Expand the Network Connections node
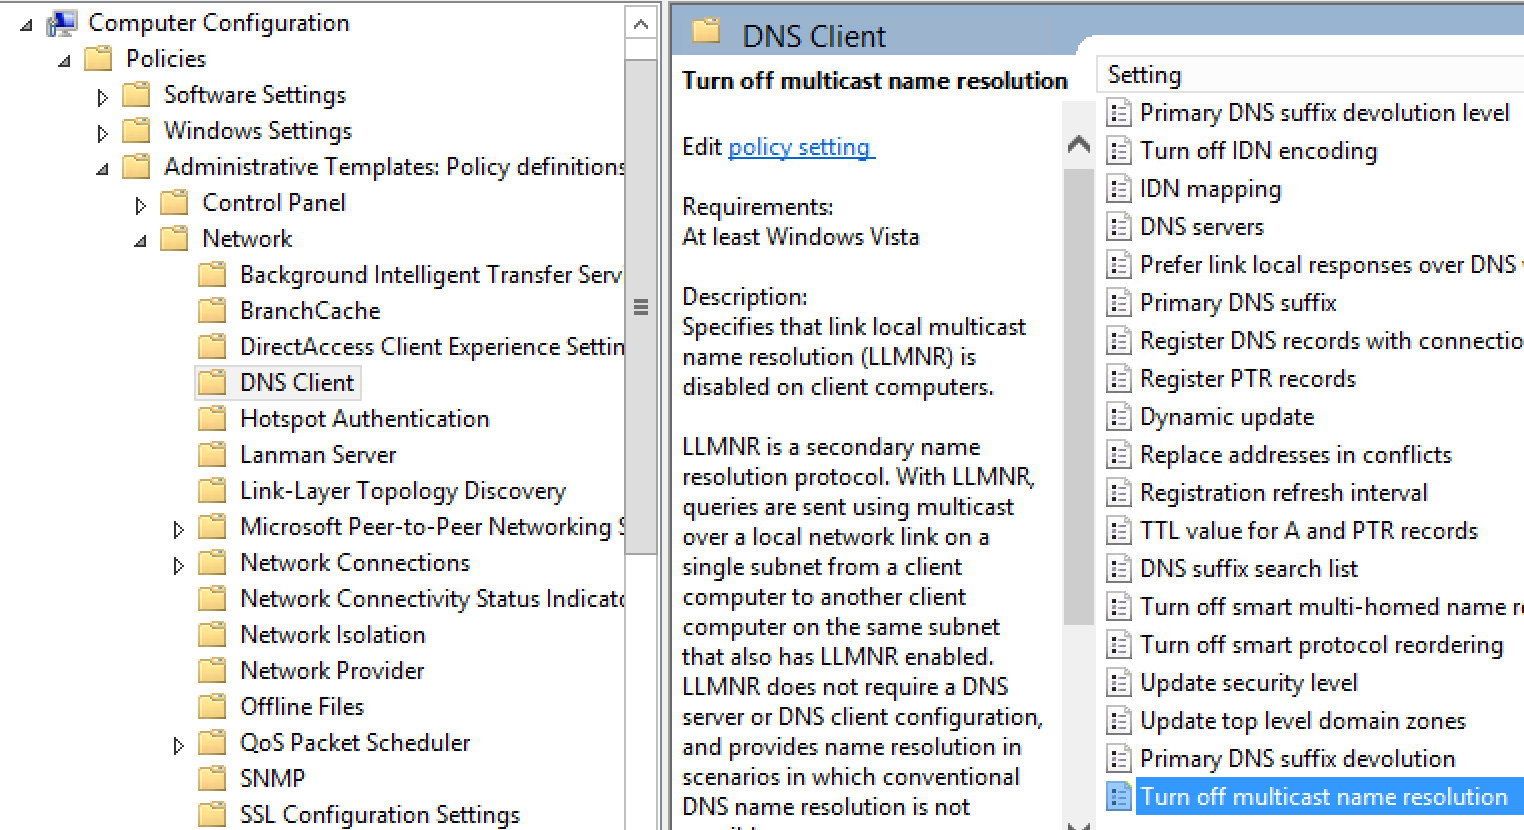 point(178,565)
